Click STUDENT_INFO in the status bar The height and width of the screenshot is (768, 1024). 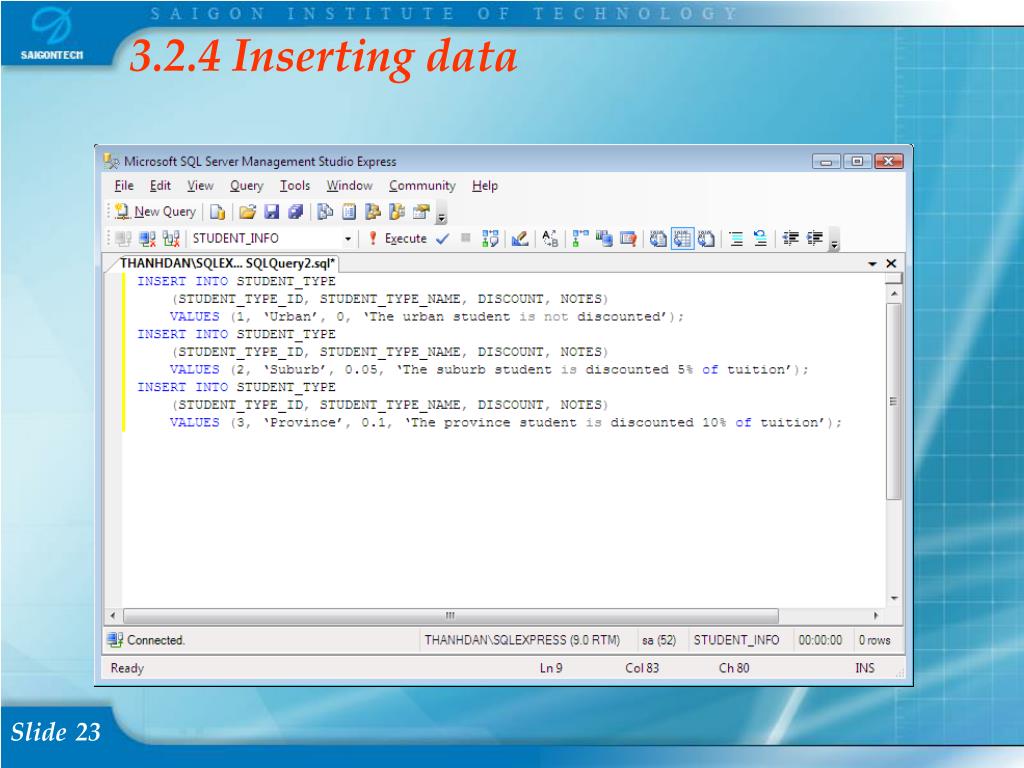point(736,640)
